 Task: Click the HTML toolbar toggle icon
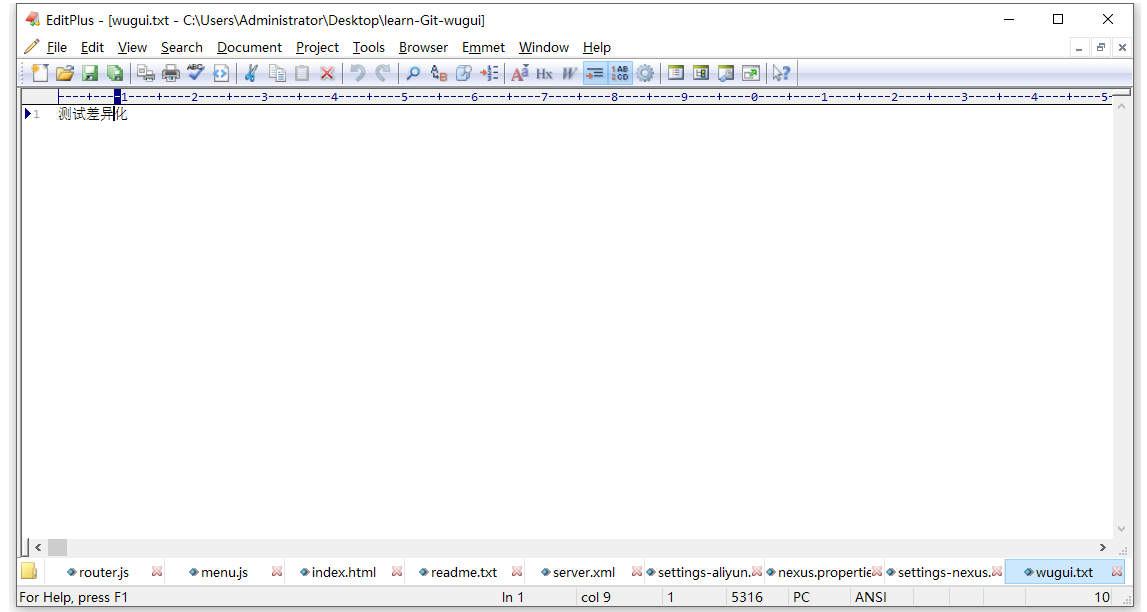click(x=221, y=73)
